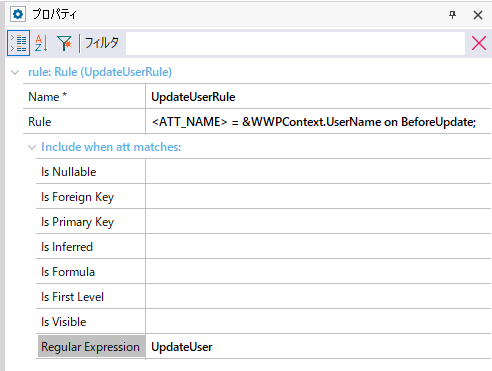The width and height of the screenshot is (492, 371).
Task: Select the Is Formula property value
Action: point(318,271)
